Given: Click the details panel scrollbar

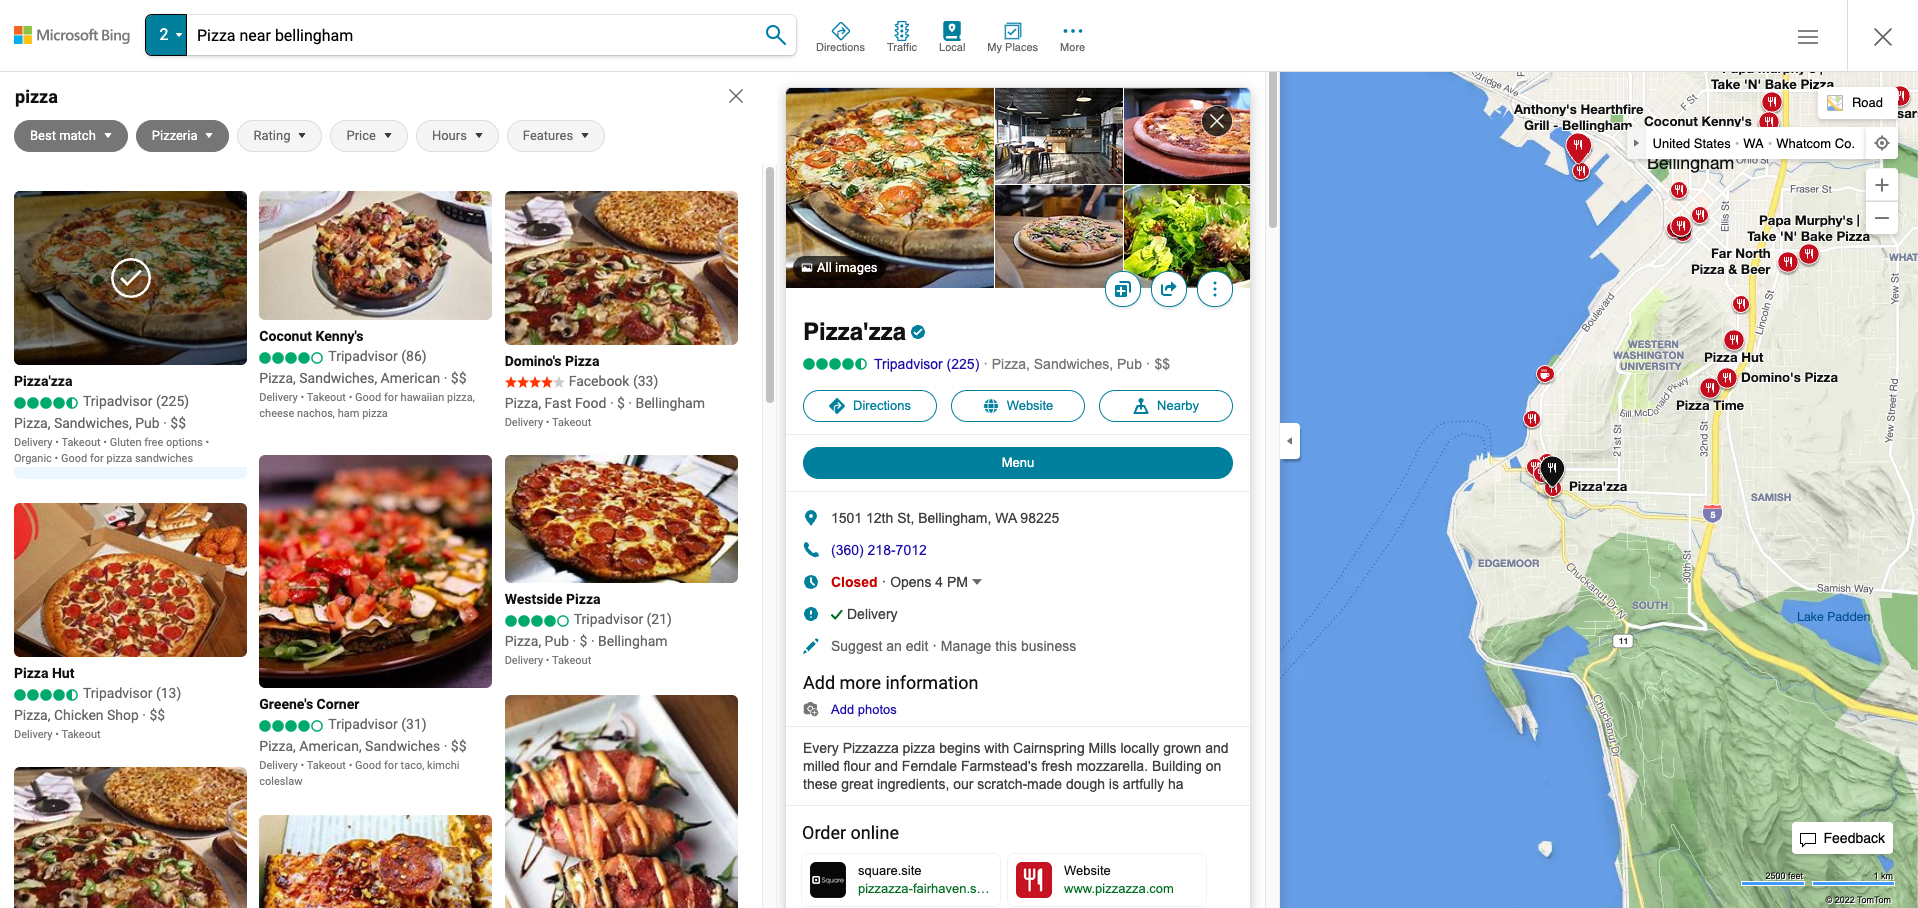Looking at the screenshot, I should click(x=1273, y=150).
